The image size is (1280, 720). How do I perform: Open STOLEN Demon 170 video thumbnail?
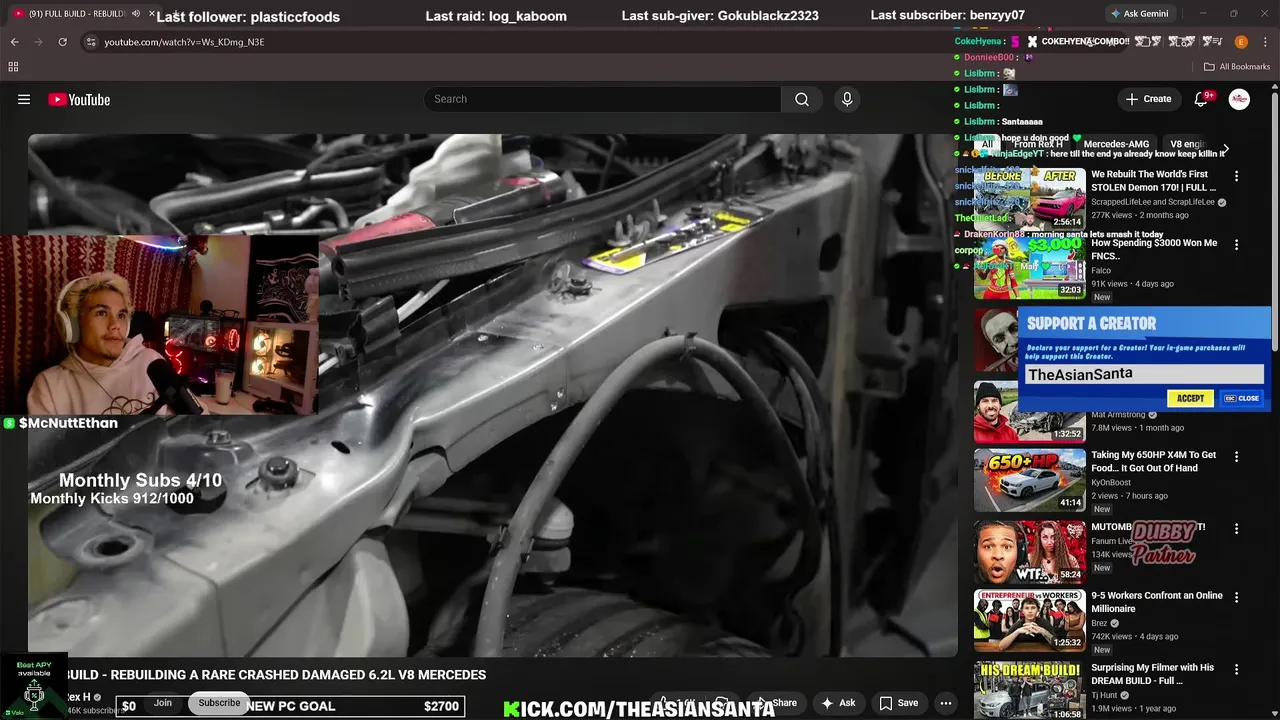click(1030, 198)
